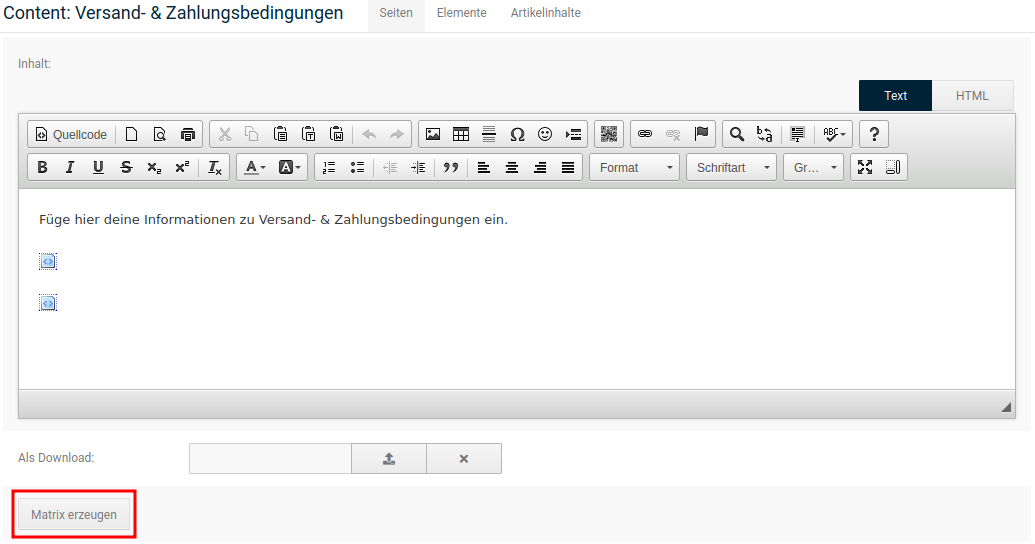Open the special character Omega picker
The width and height of the screenshot is (1035, 544).
(517, 135)
